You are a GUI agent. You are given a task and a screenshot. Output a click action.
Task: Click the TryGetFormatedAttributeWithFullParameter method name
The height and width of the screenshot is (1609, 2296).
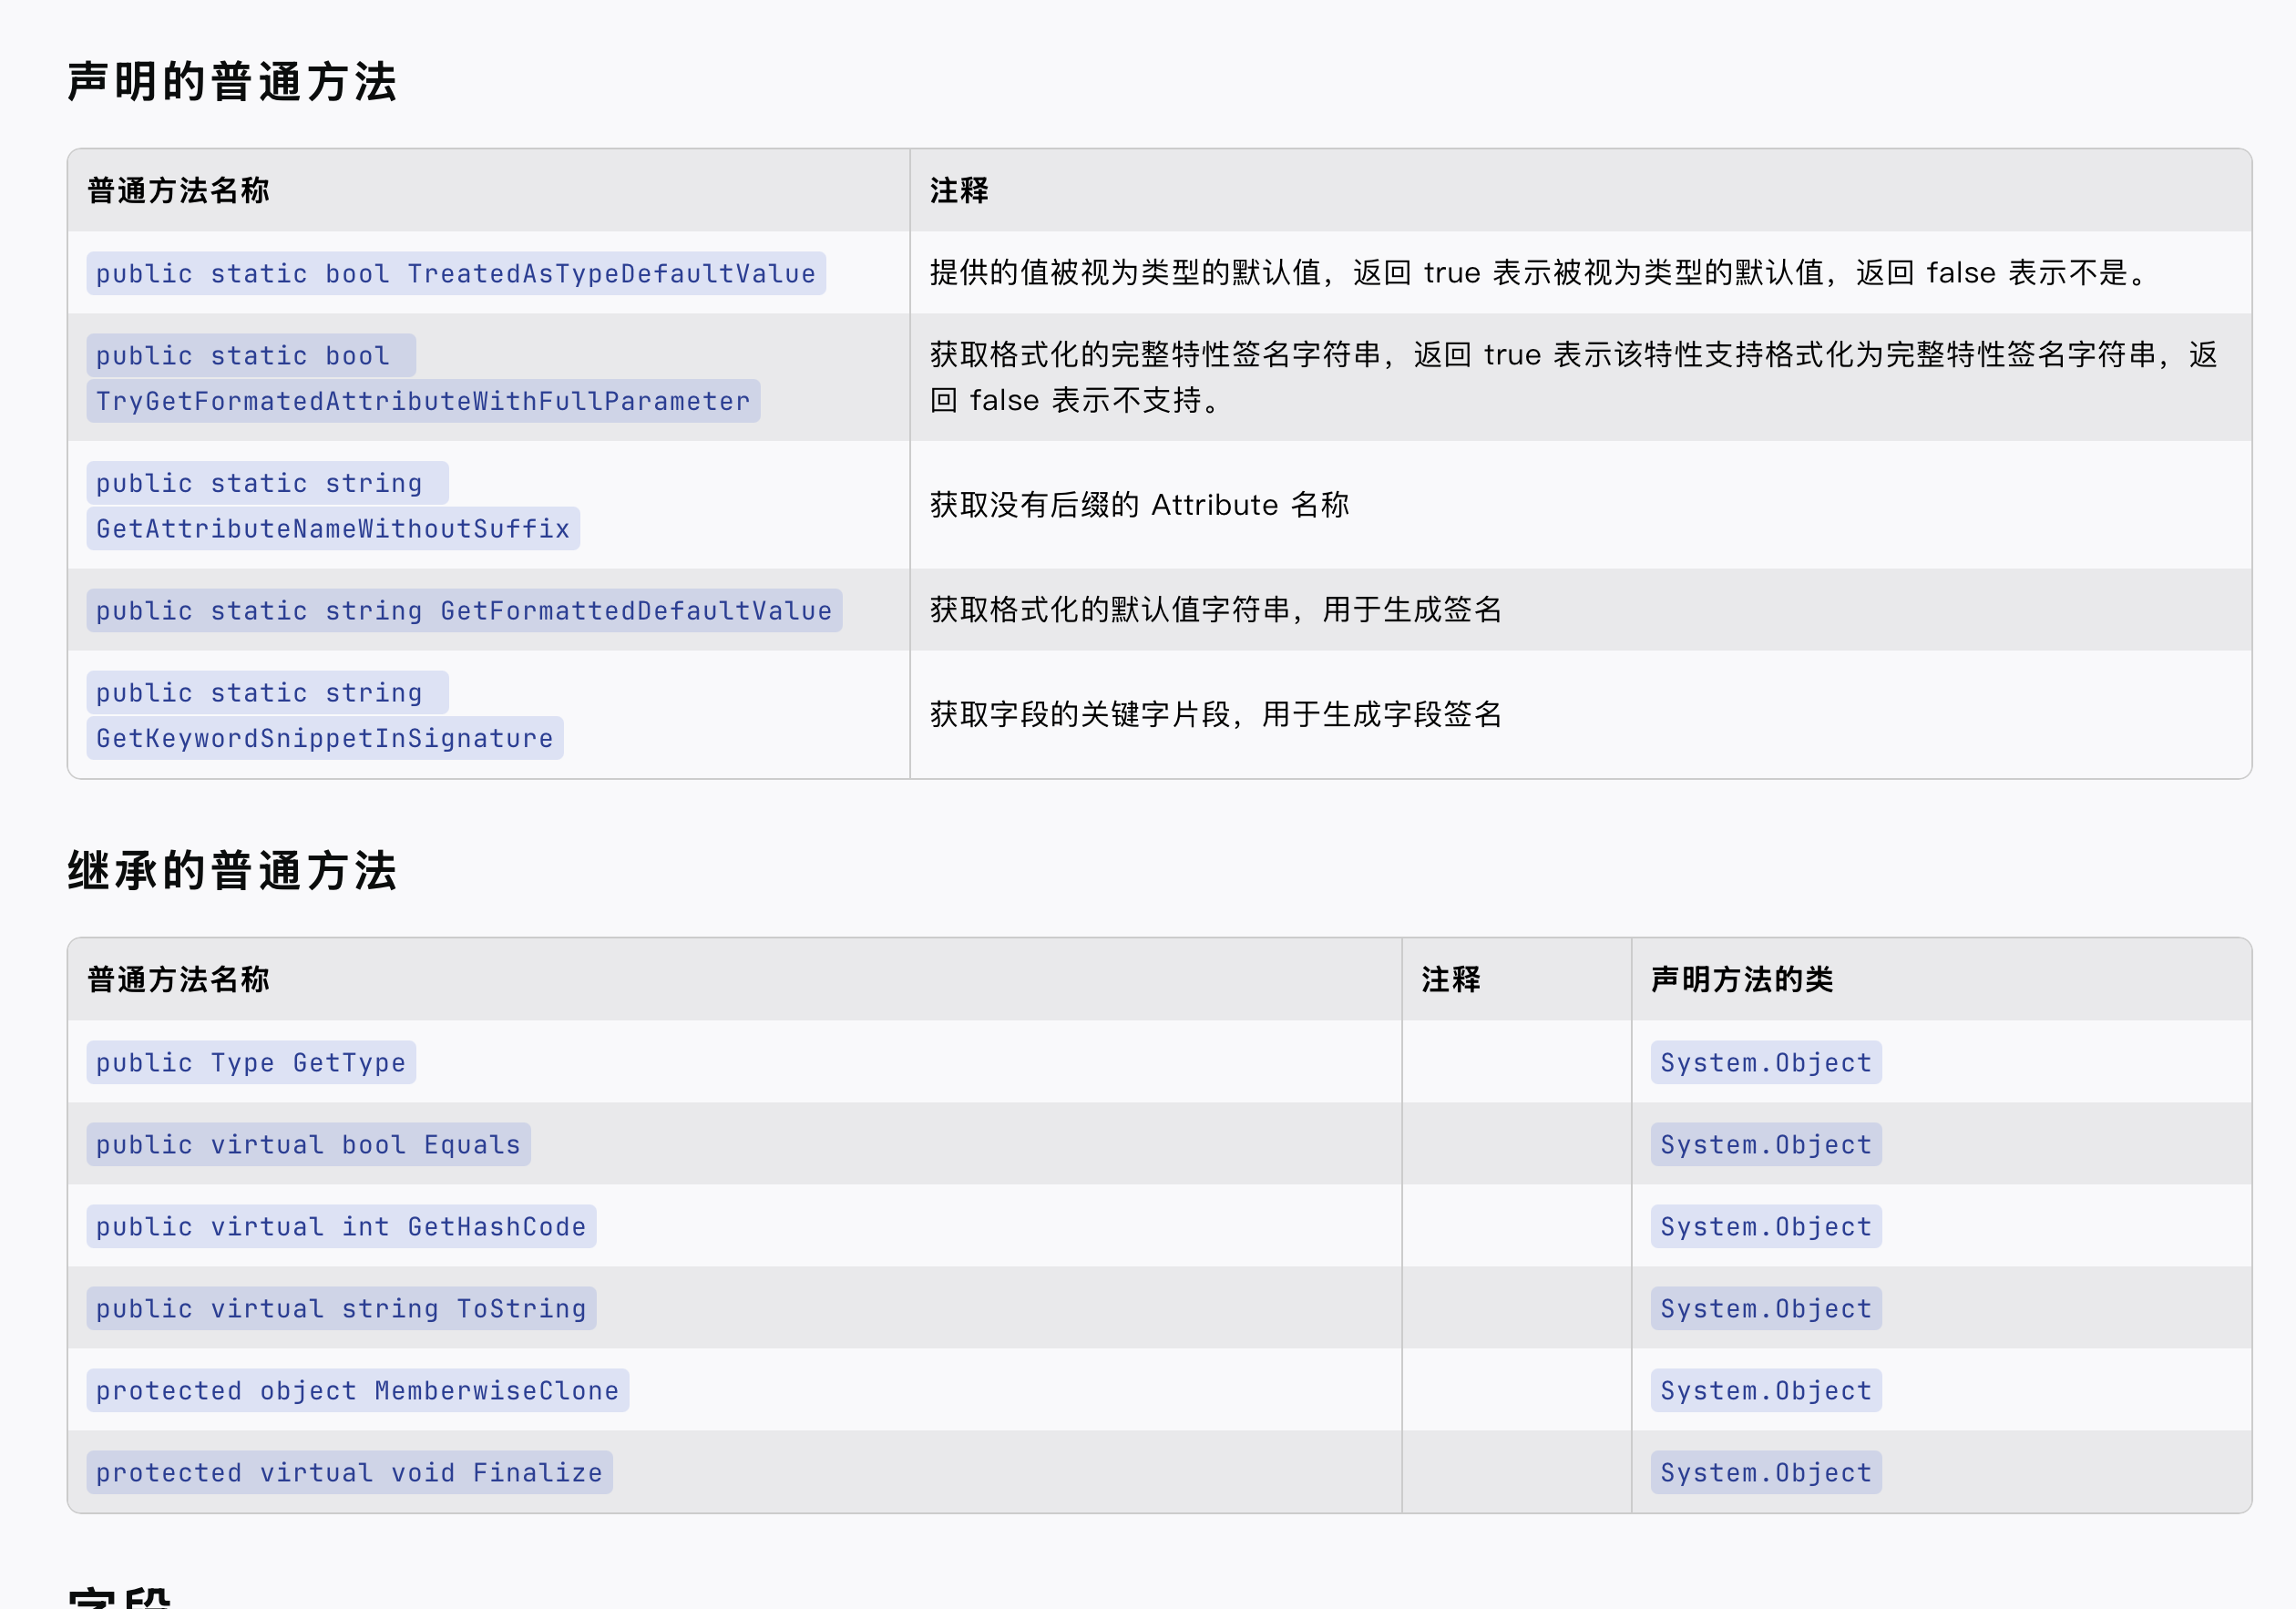click(421, 400)
